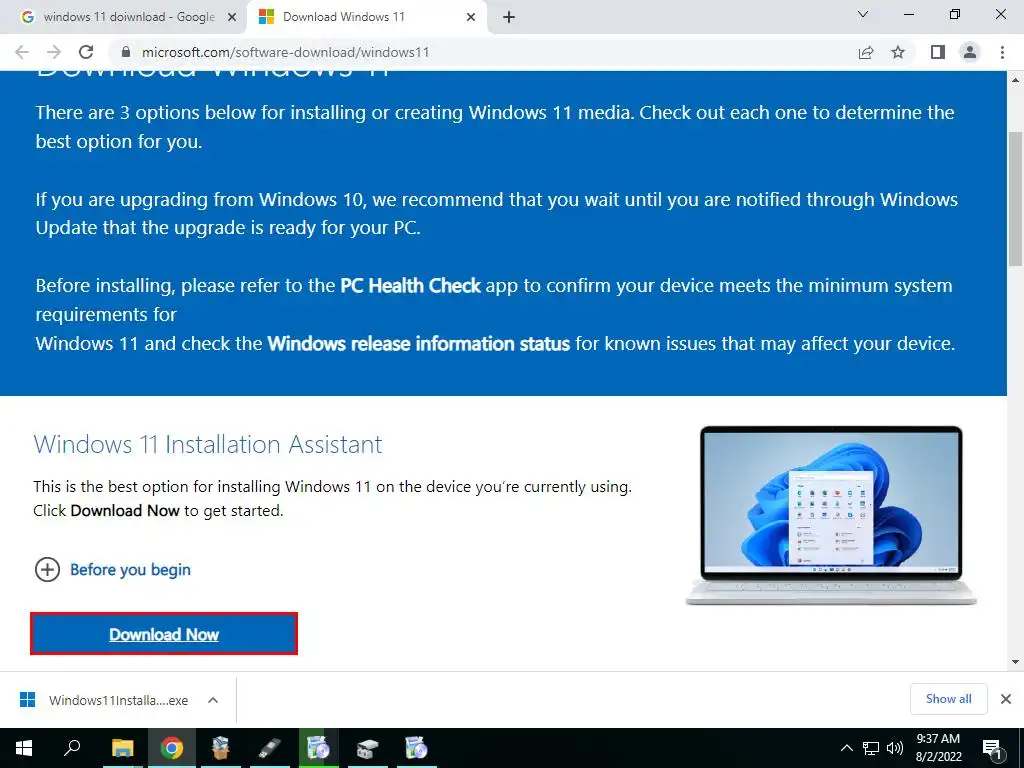Select the Download Windows 11 tab
Screen dimensions: 1024x768
pos(366,17)
